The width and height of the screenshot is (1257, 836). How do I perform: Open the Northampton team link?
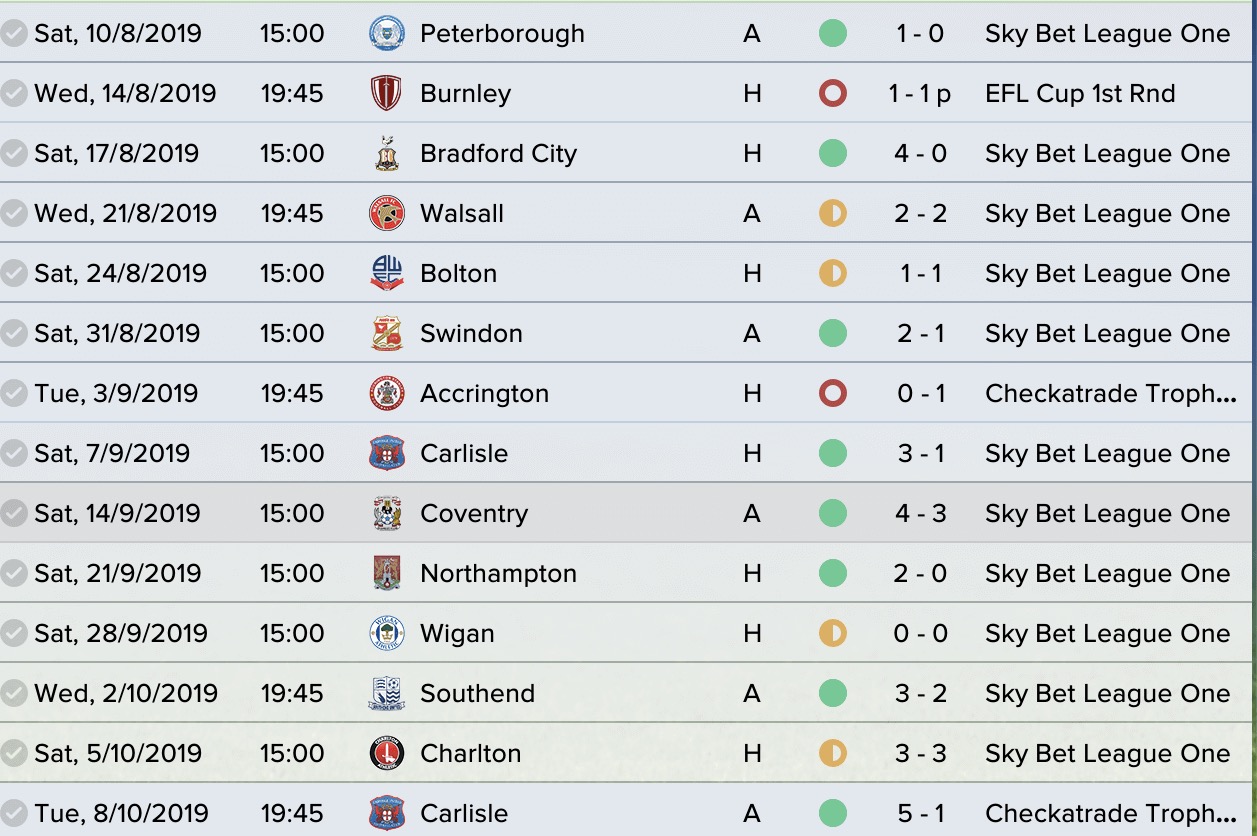[x=498, y=573]
